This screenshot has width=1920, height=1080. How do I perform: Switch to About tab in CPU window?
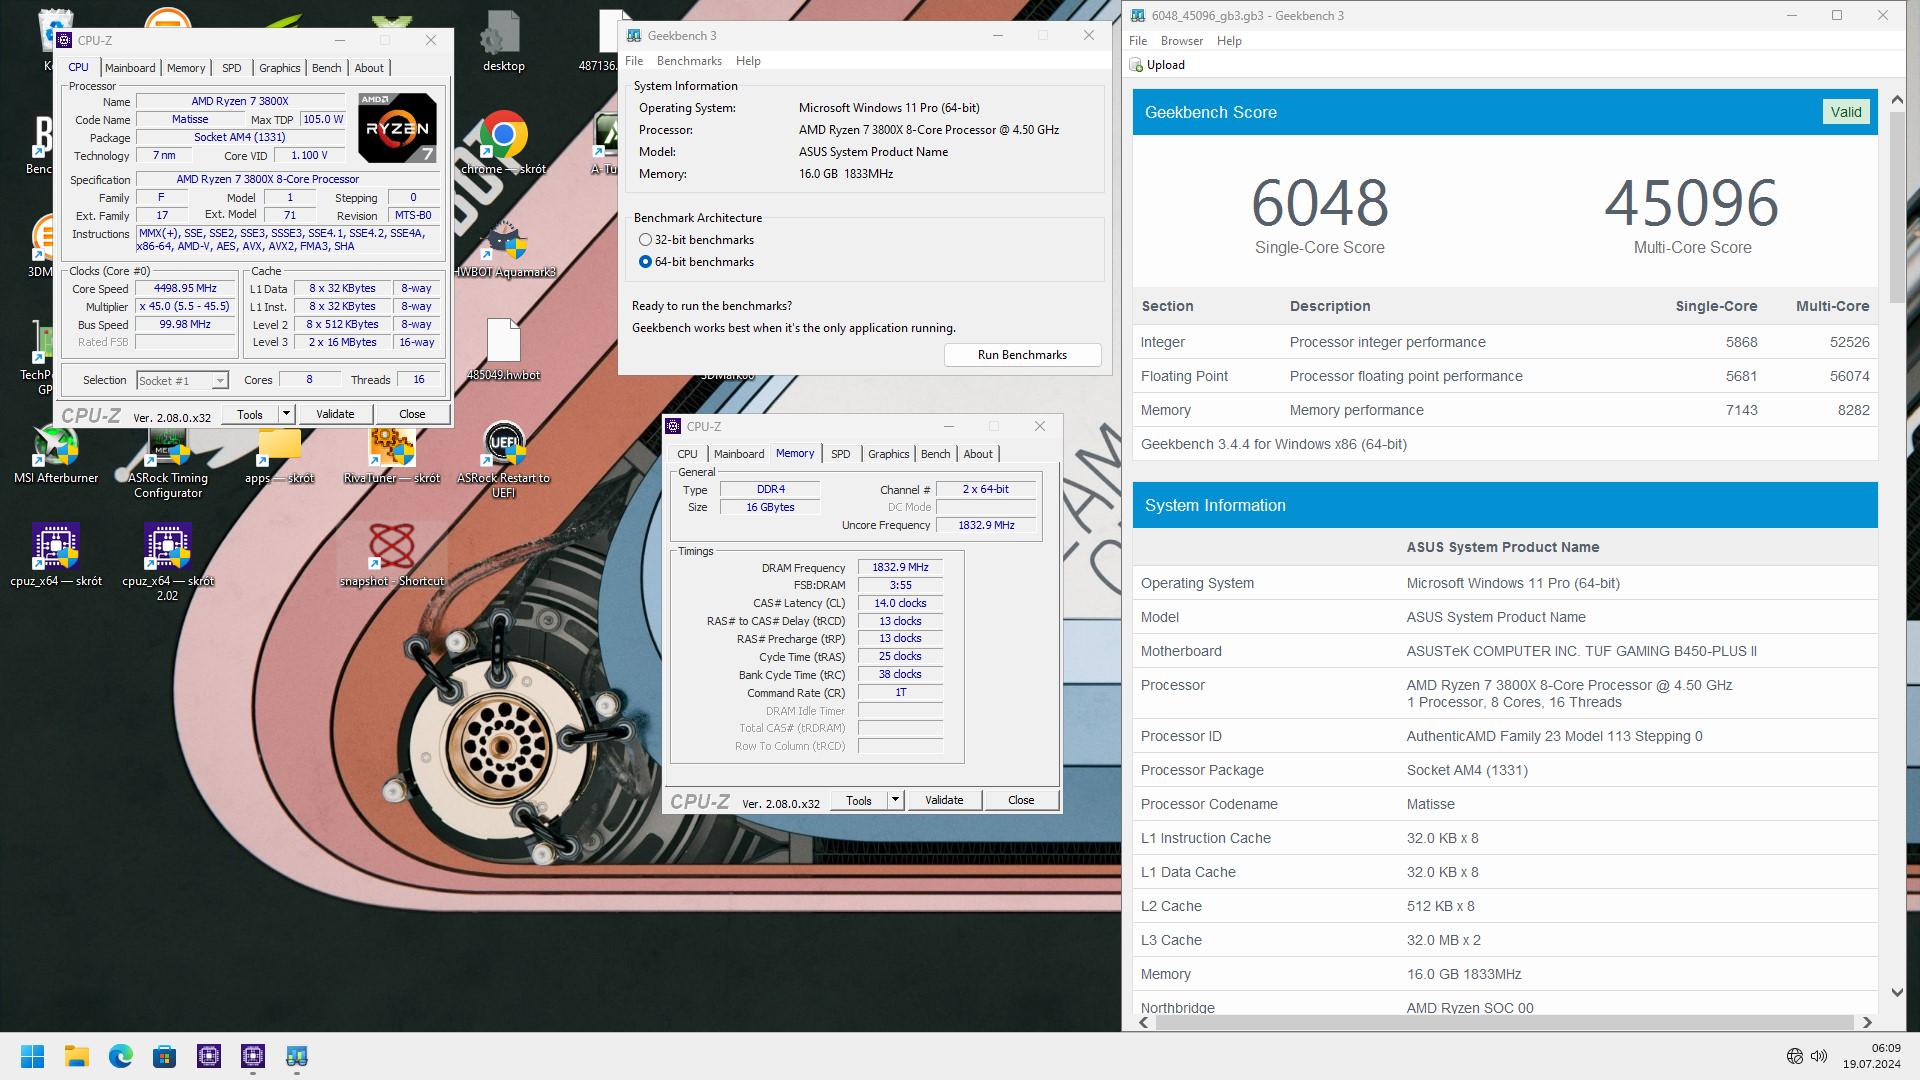[x=369, y=68]
